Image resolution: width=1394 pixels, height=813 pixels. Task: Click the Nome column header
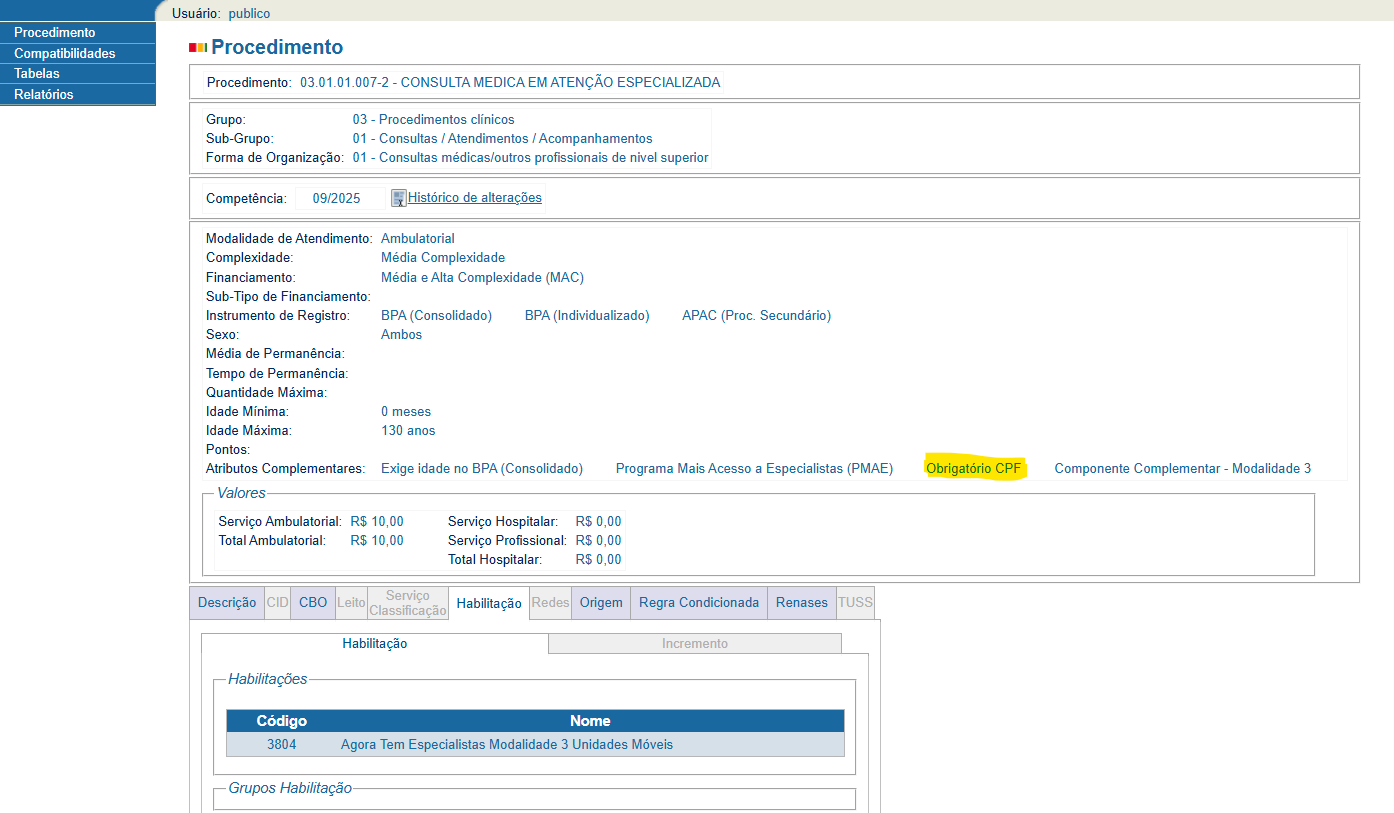tap(590, 721)
